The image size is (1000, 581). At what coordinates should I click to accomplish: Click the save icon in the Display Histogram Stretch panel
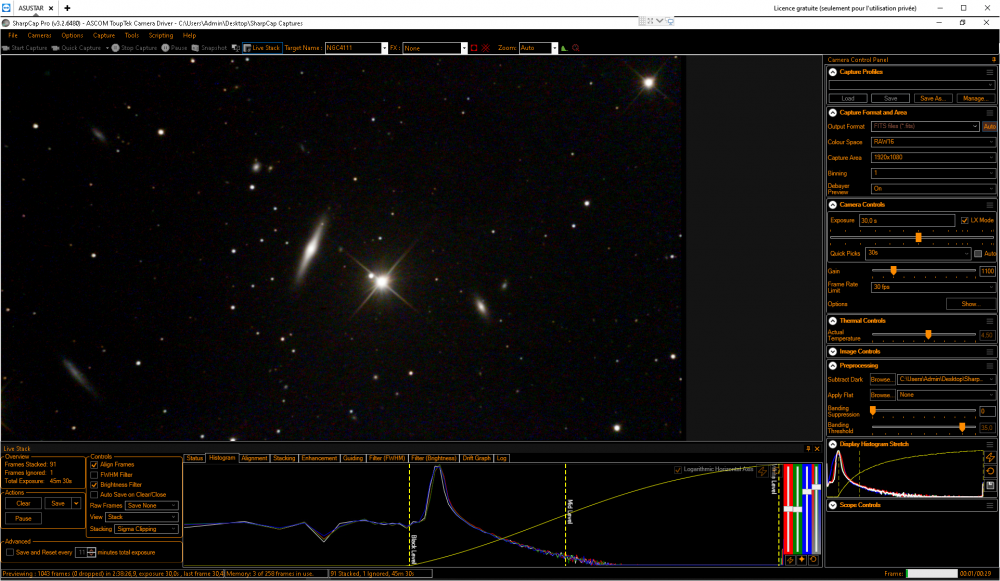(990, 485)
